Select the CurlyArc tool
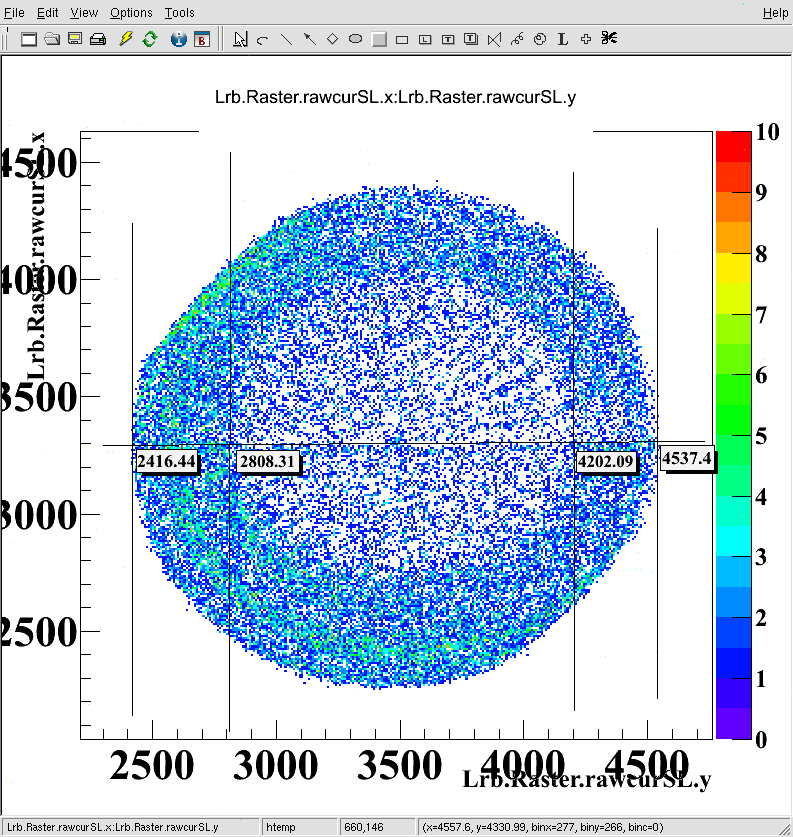This screenshot has width=793, height=837. coord(540,39)
